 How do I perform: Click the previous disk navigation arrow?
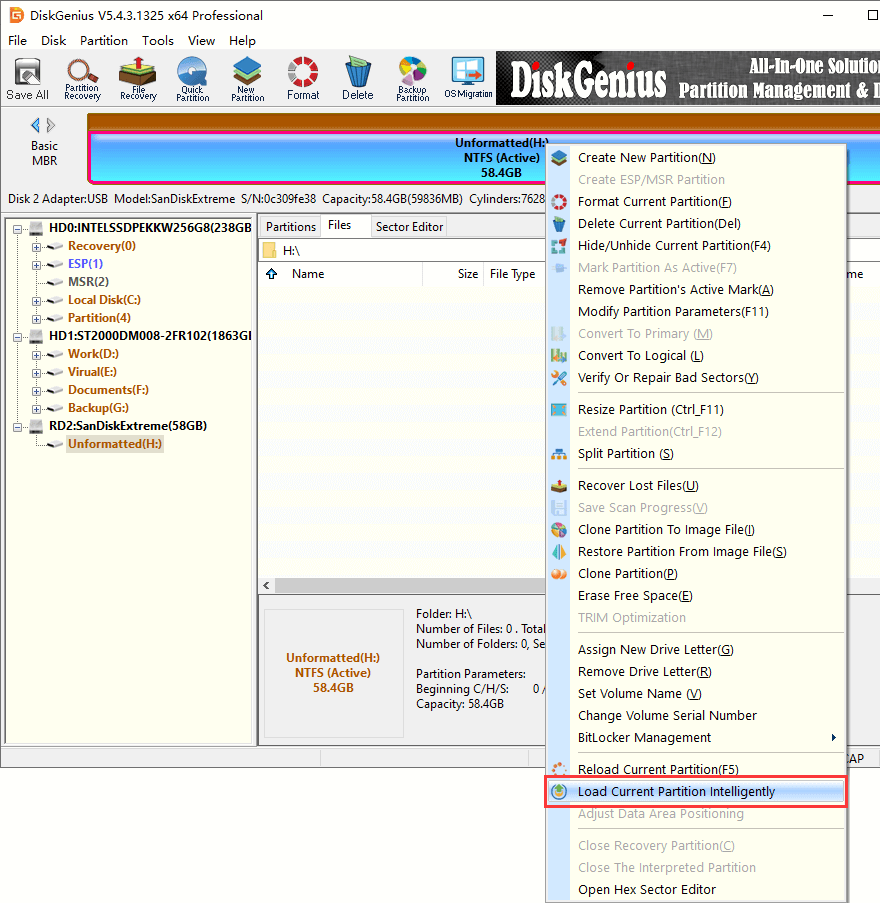pos(36,125)
